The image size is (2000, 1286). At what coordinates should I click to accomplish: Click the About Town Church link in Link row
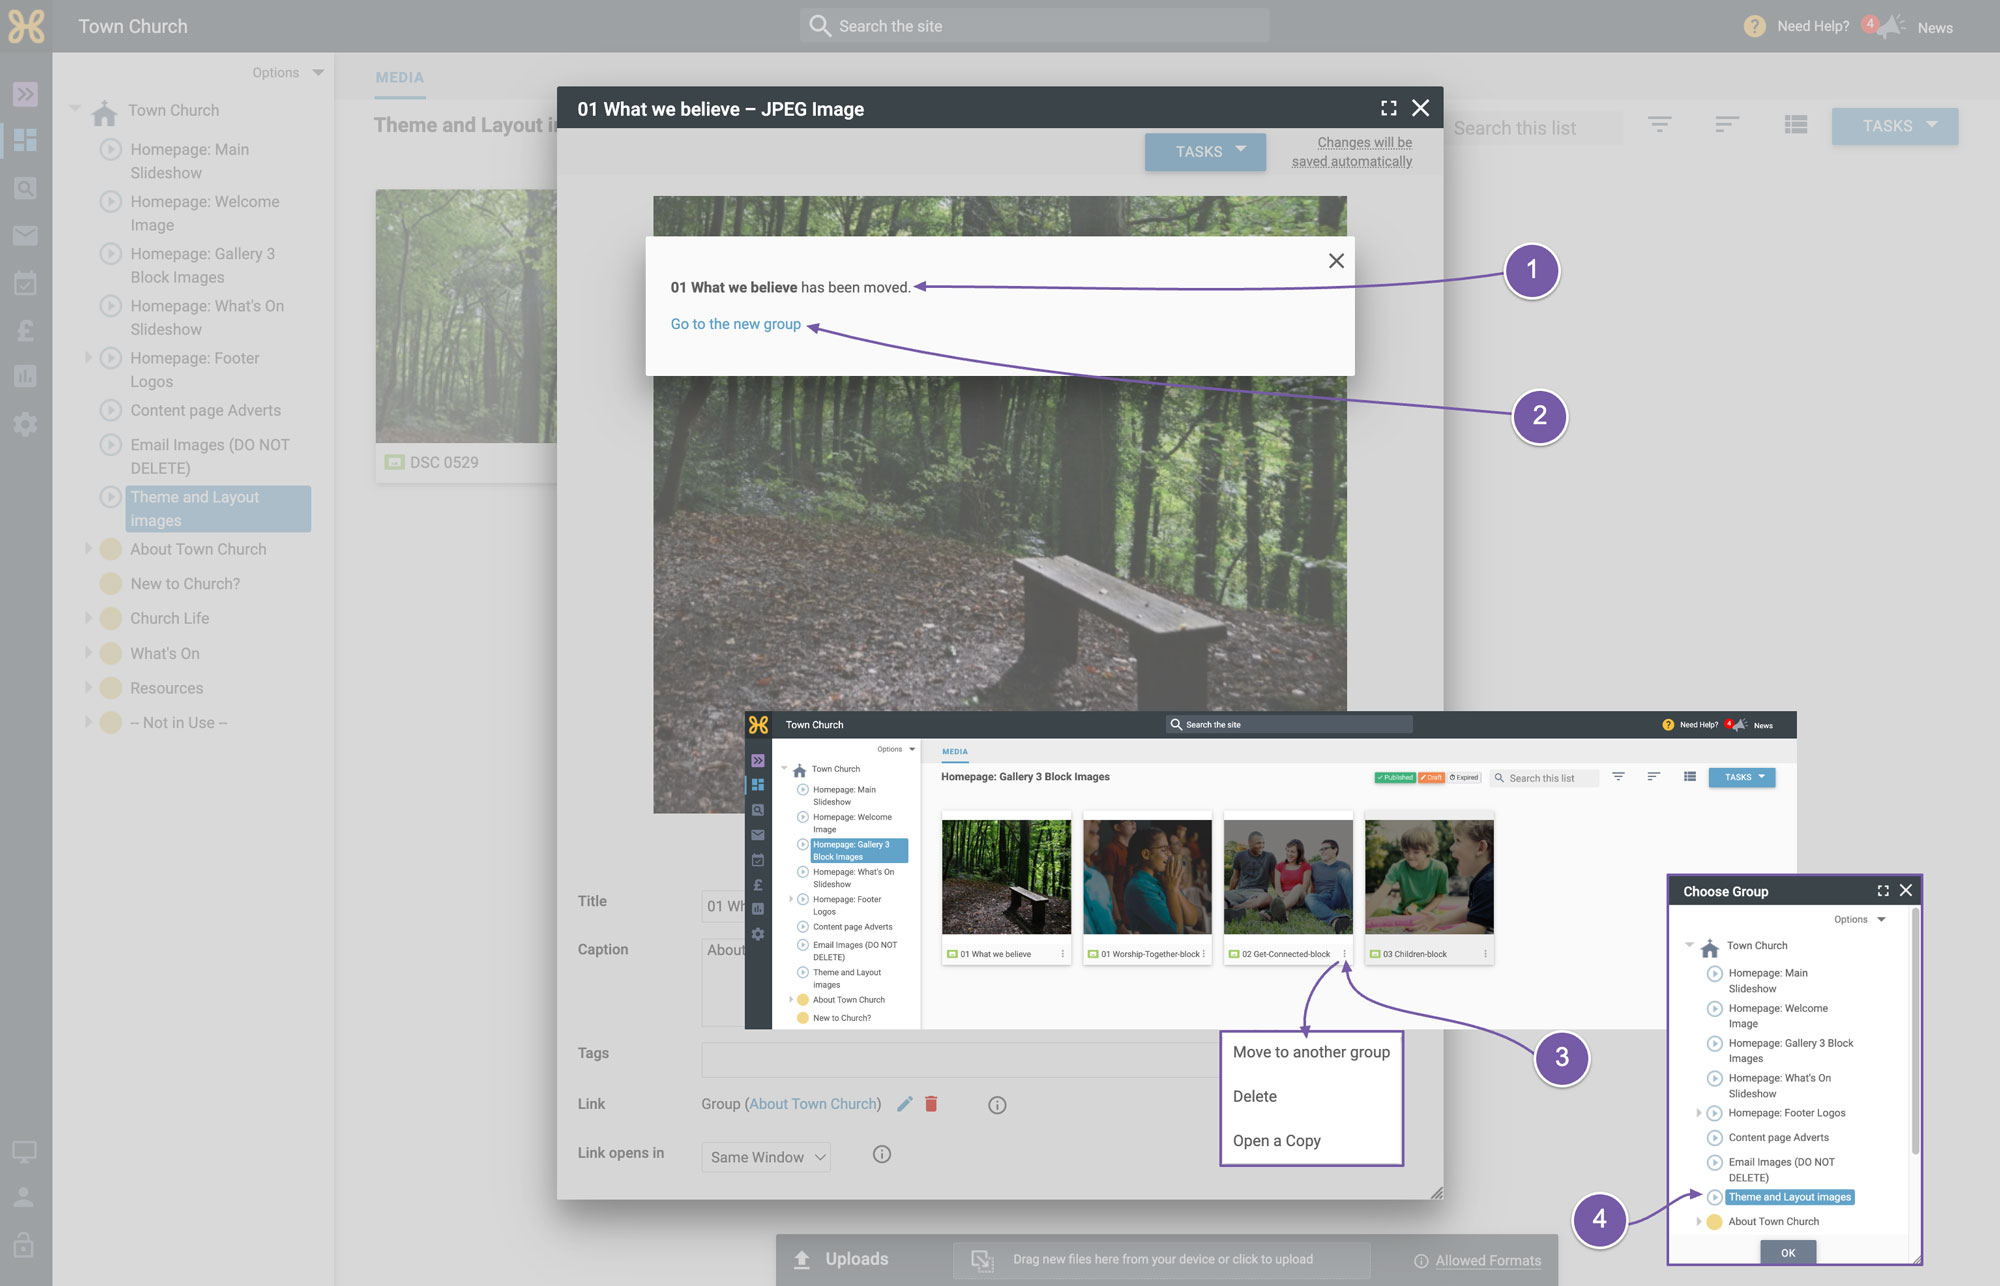(814, 1104)
